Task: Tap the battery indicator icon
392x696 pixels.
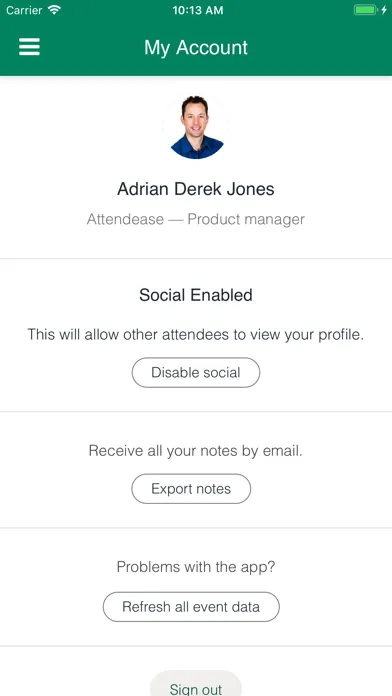Action: pyautogui.click(x=365, y=10)
